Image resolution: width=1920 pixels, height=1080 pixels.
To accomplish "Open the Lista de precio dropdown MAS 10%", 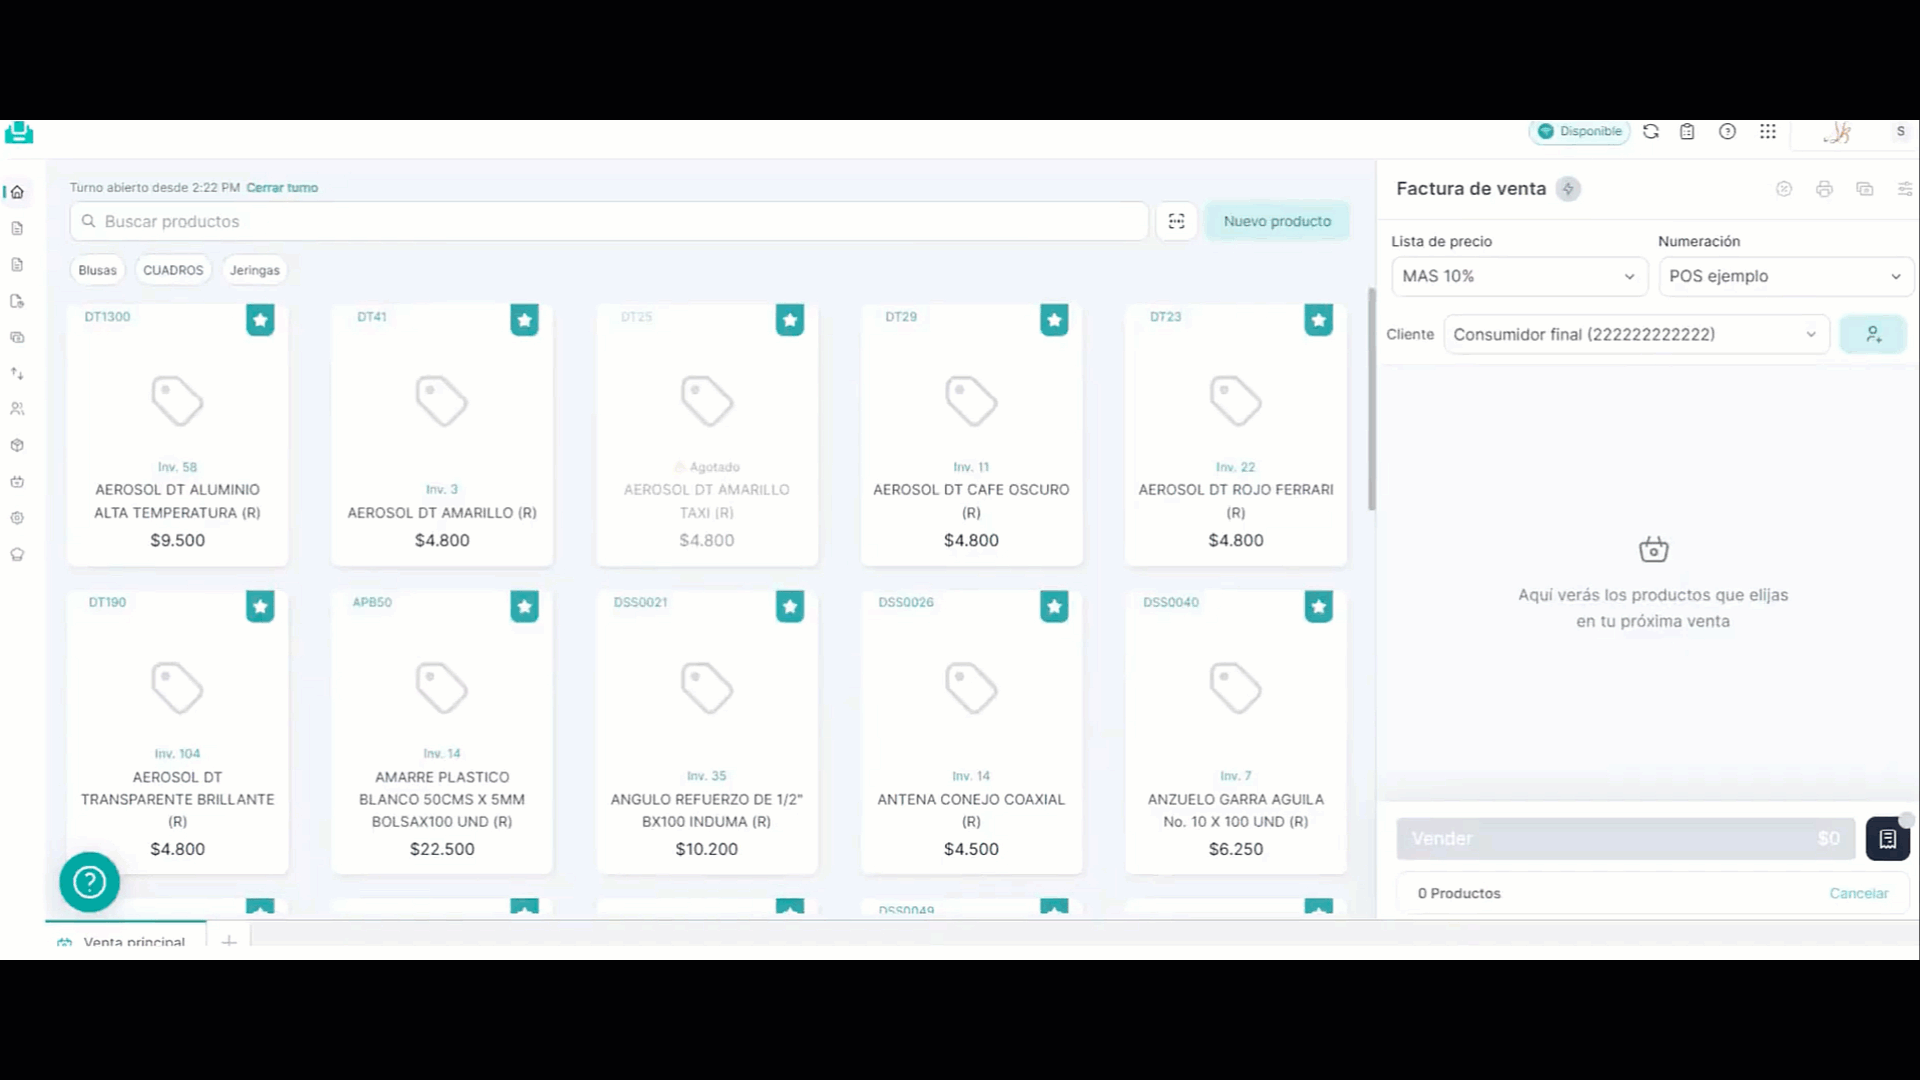I will (1519, 276).
